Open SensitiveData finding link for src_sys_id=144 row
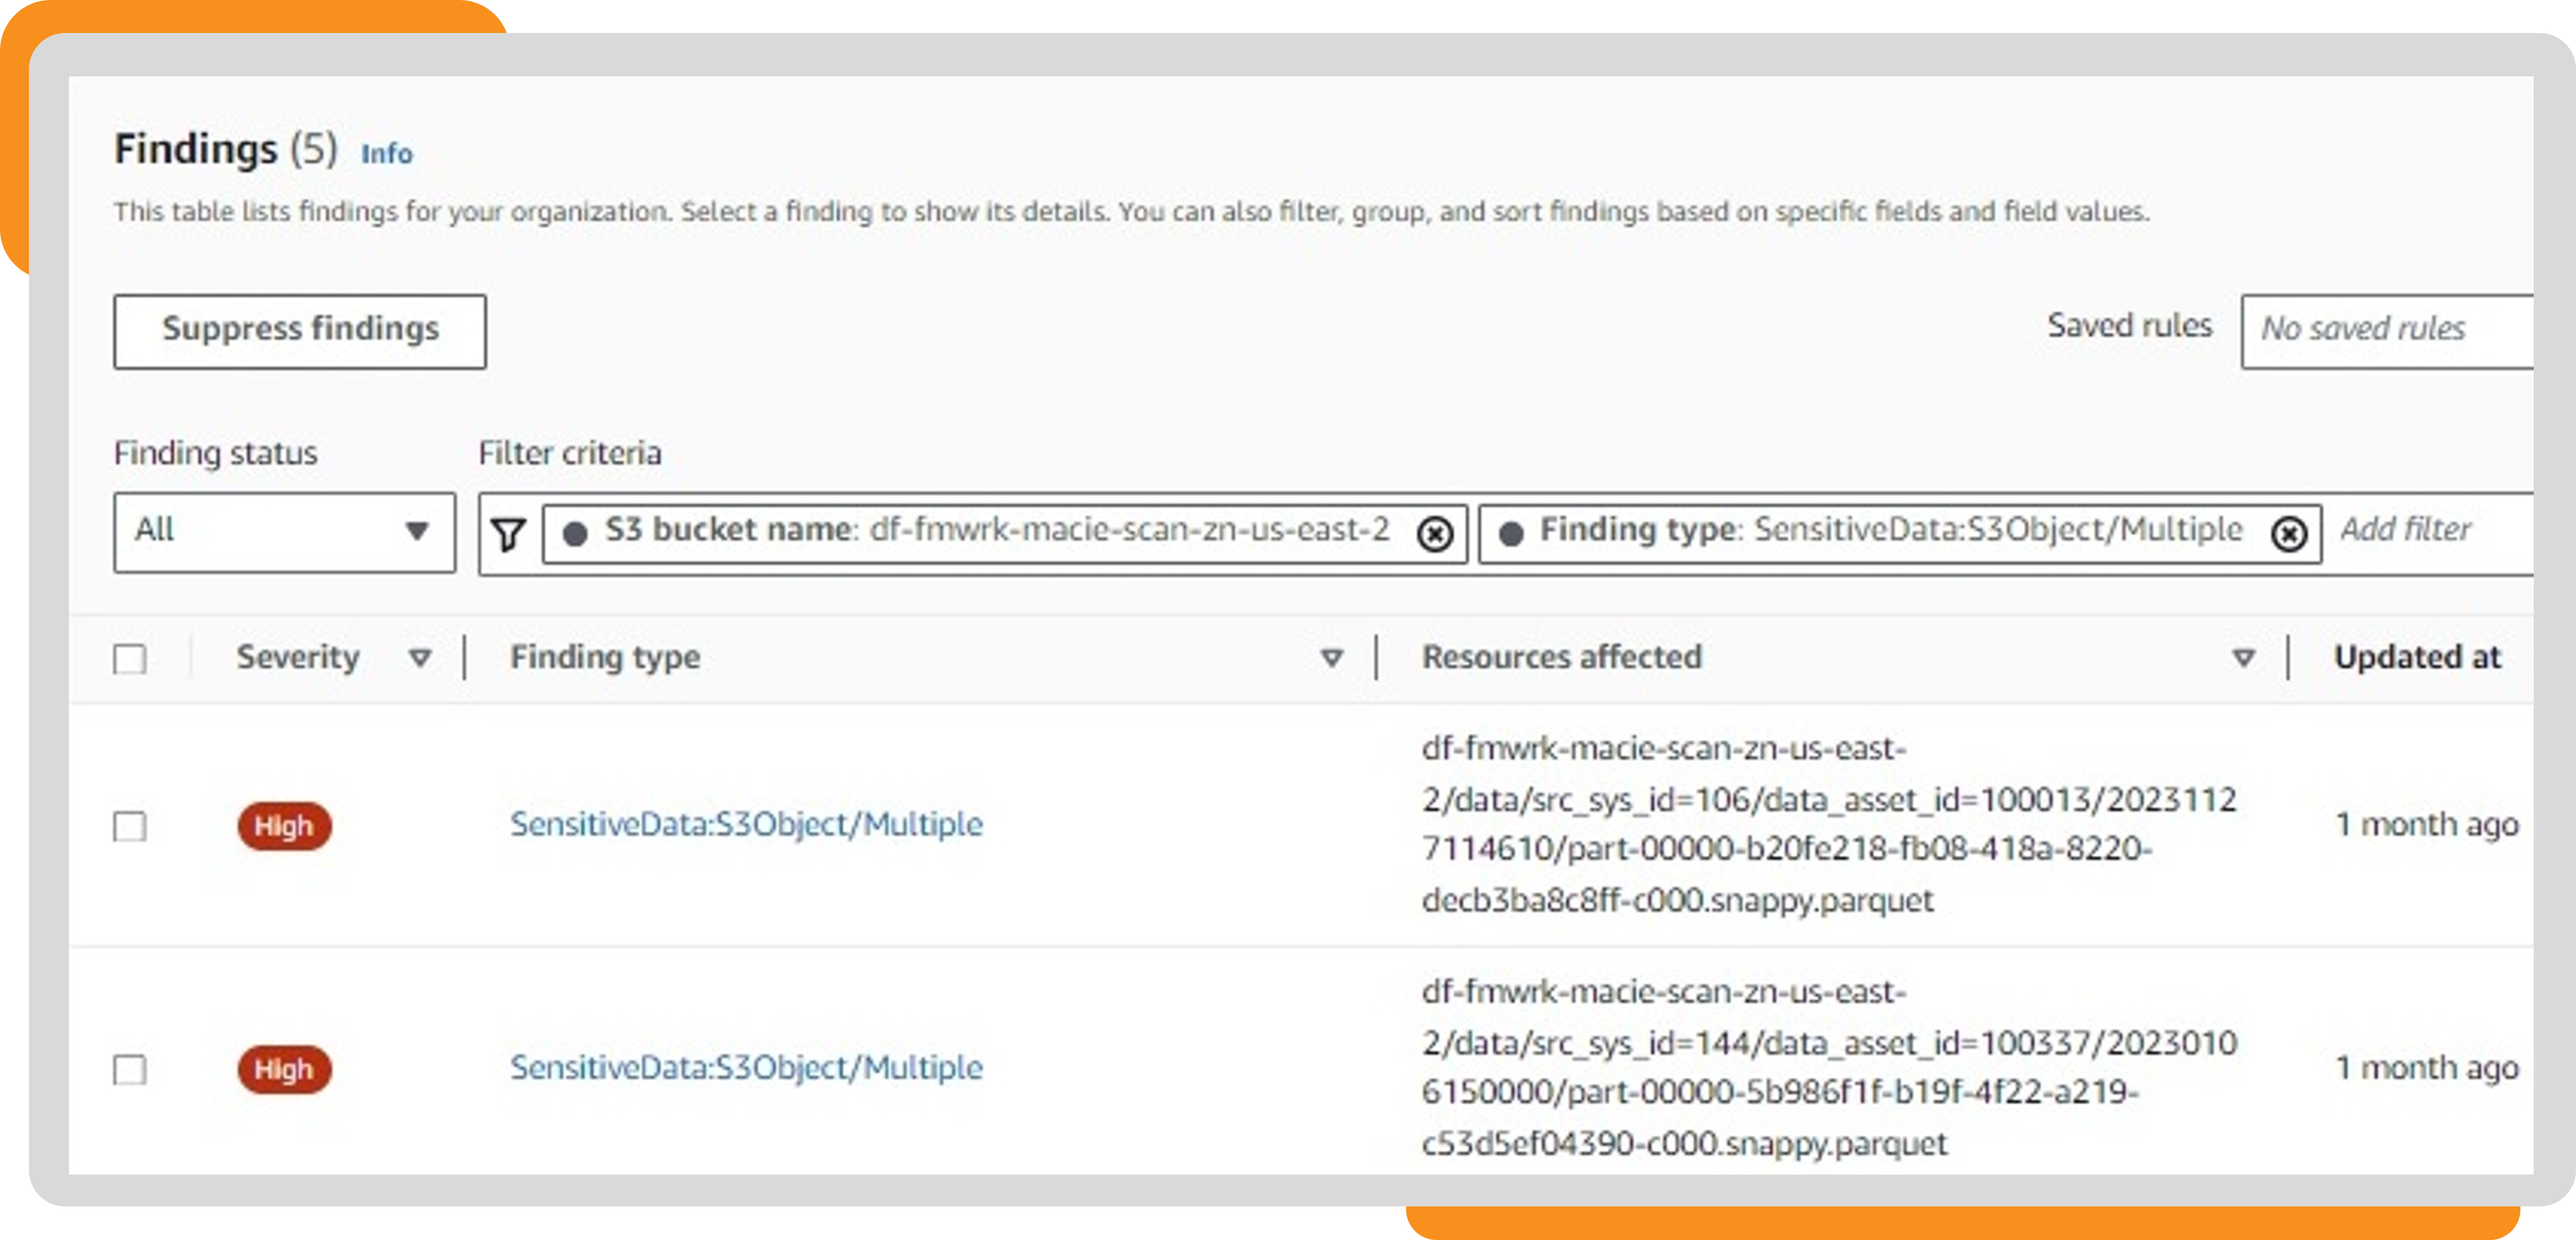Screen dimensions: 2576x1240 click(x=746, y=1068)
